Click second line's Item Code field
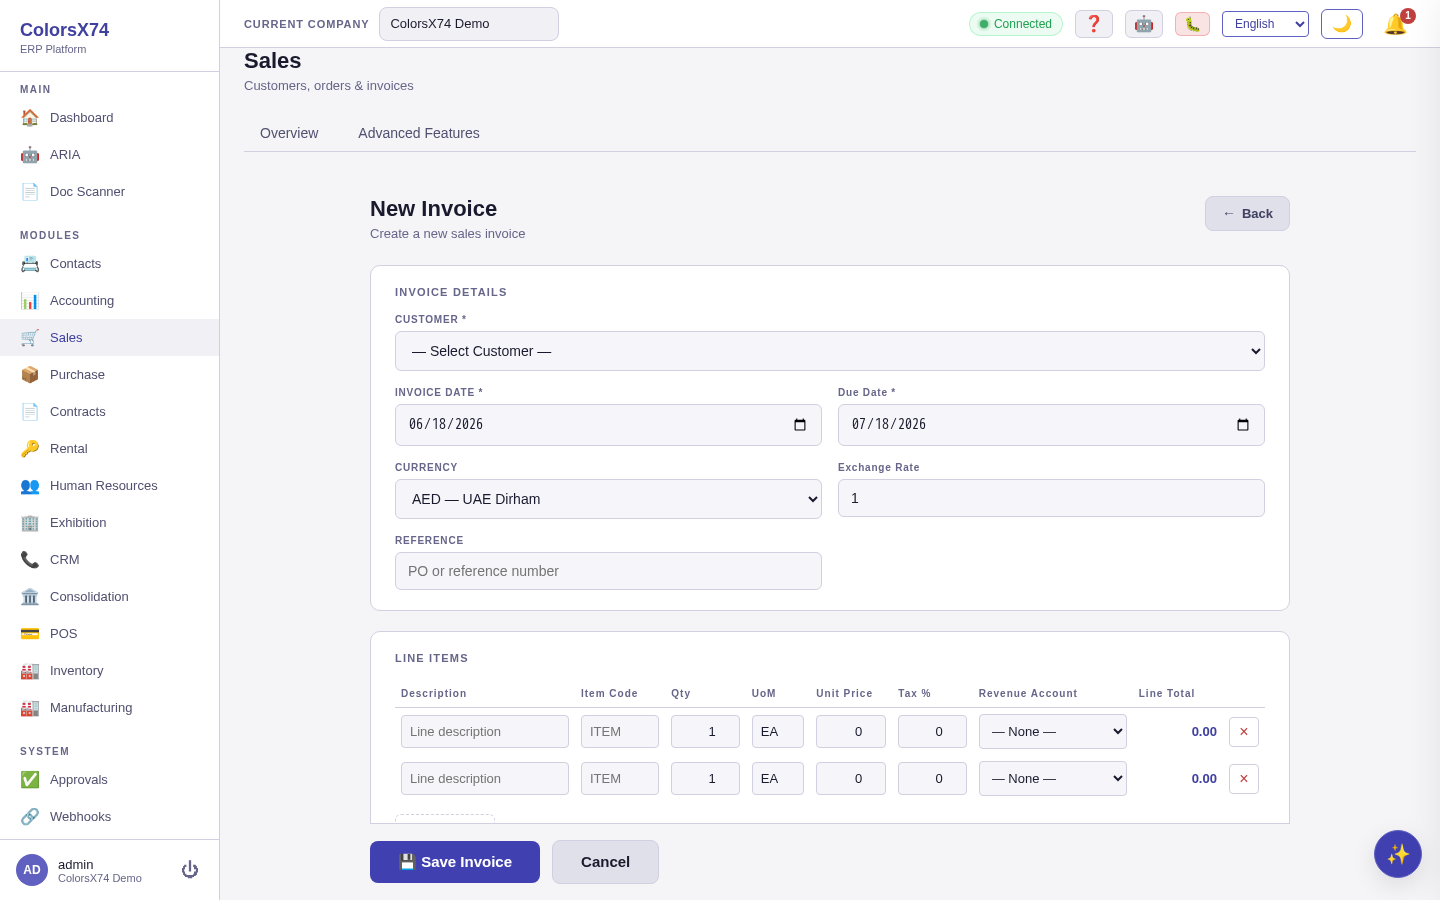 [x=620, y=779]
